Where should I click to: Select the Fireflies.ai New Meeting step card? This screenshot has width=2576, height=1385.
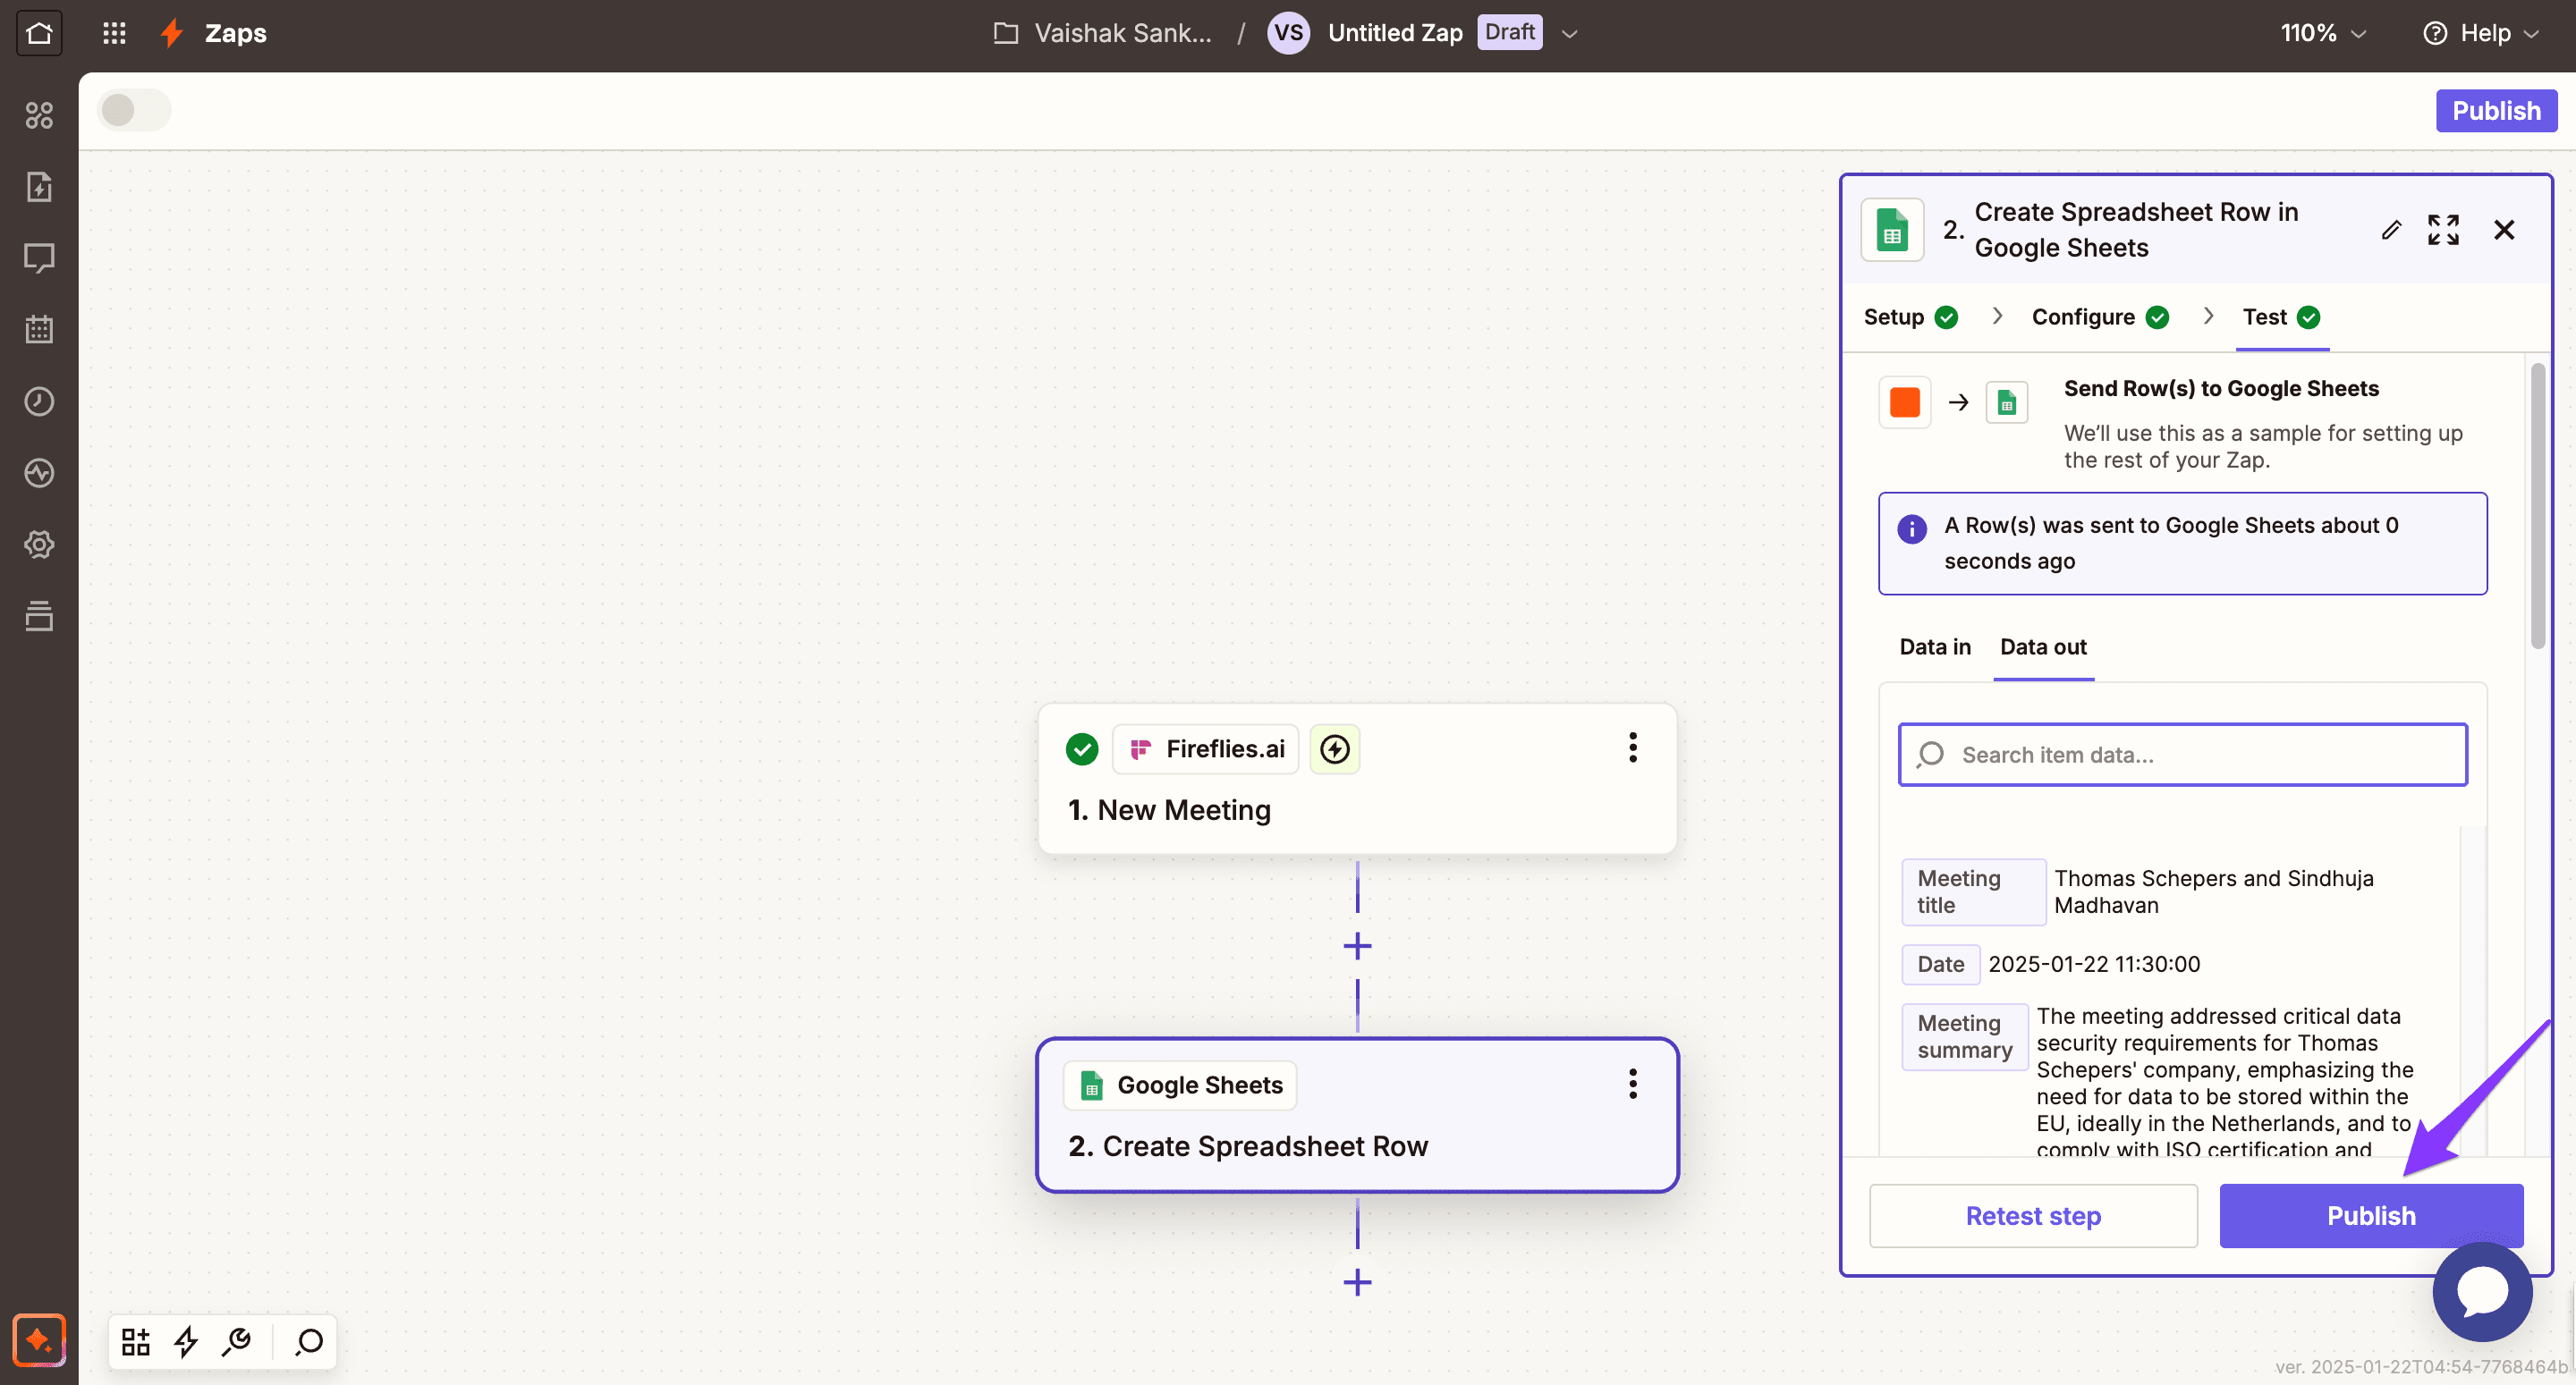coord(1357,779)
